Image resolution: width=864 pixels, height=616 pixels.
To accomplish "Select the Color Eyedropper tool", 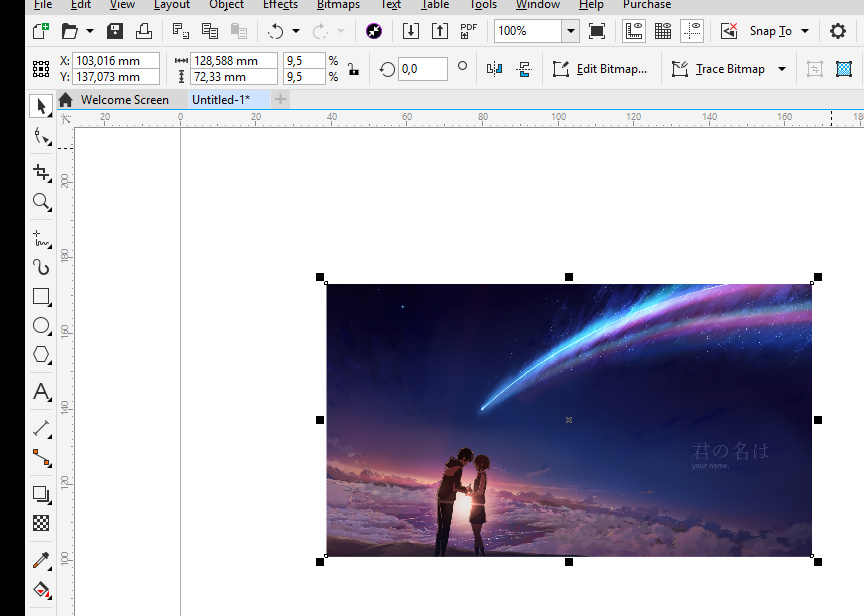I will point(41,560).
